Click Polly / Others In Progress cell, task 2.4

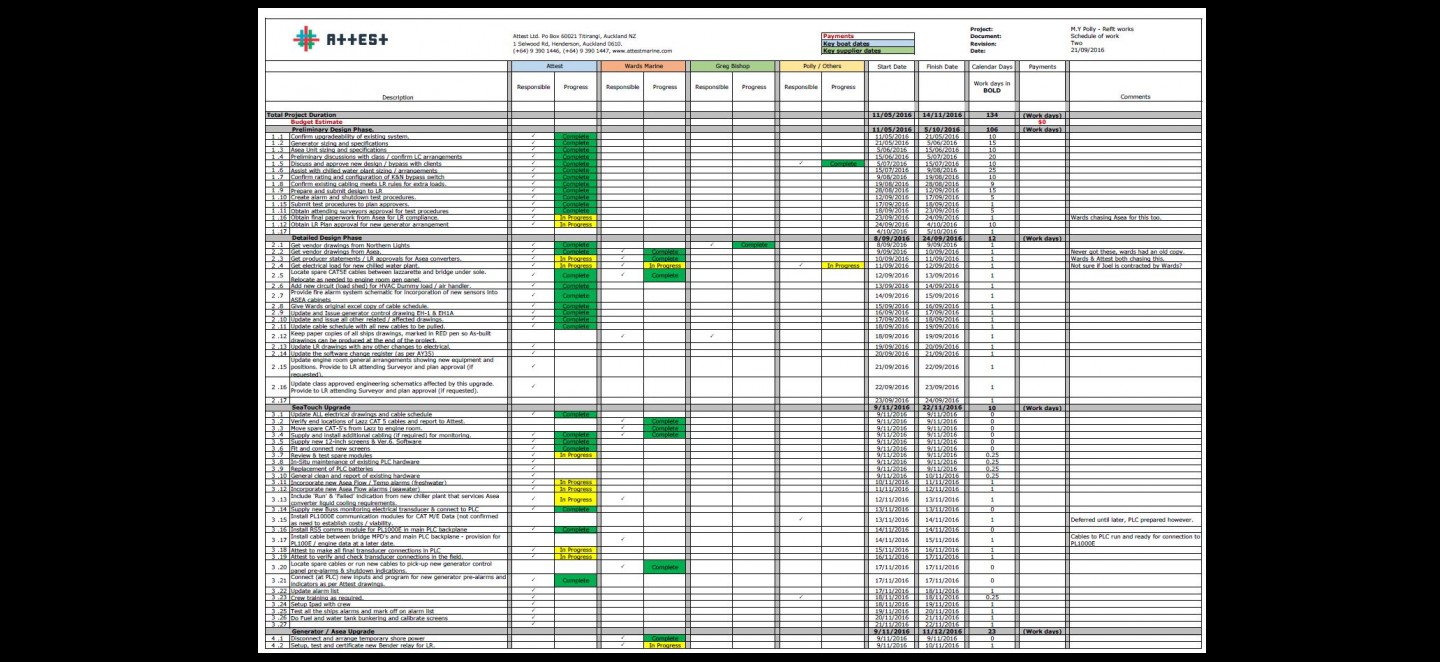pos(843,265)
